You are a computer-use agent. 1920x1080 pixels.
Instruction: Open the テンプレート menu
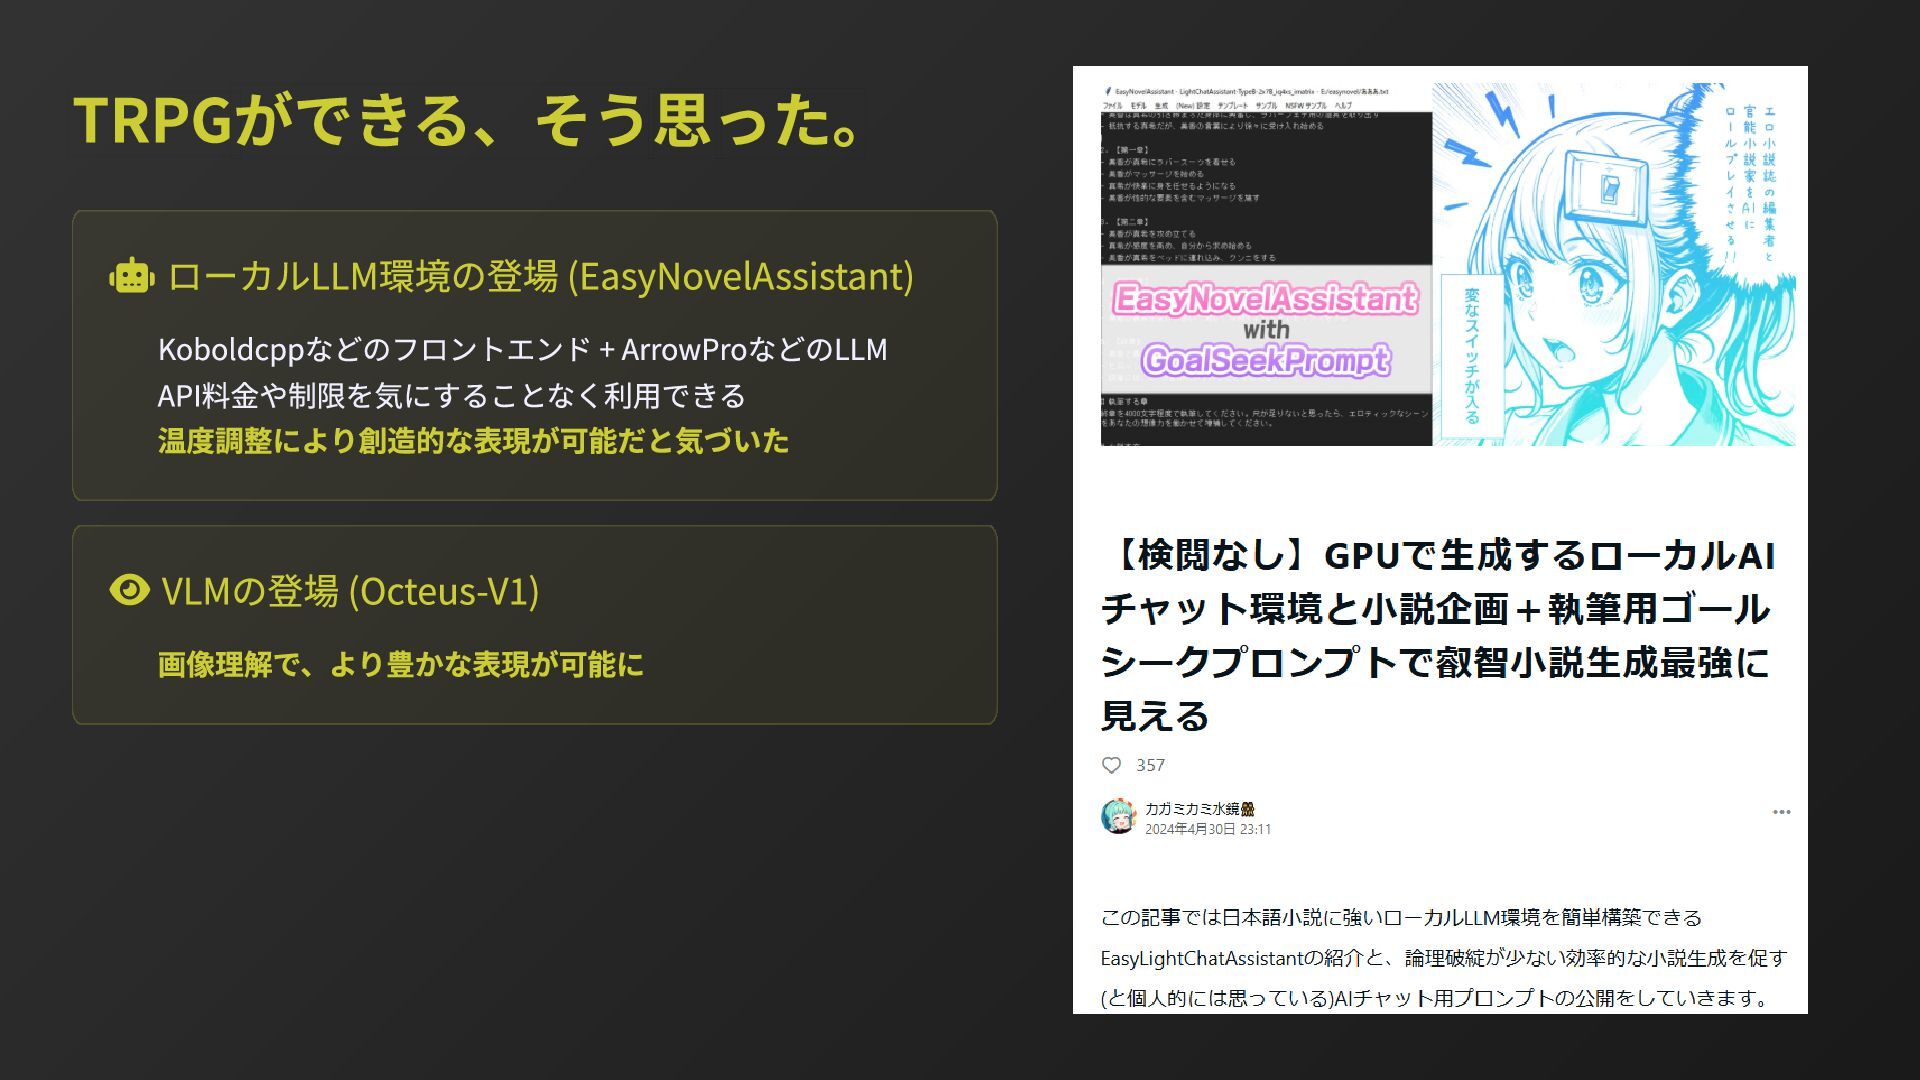1233,106
